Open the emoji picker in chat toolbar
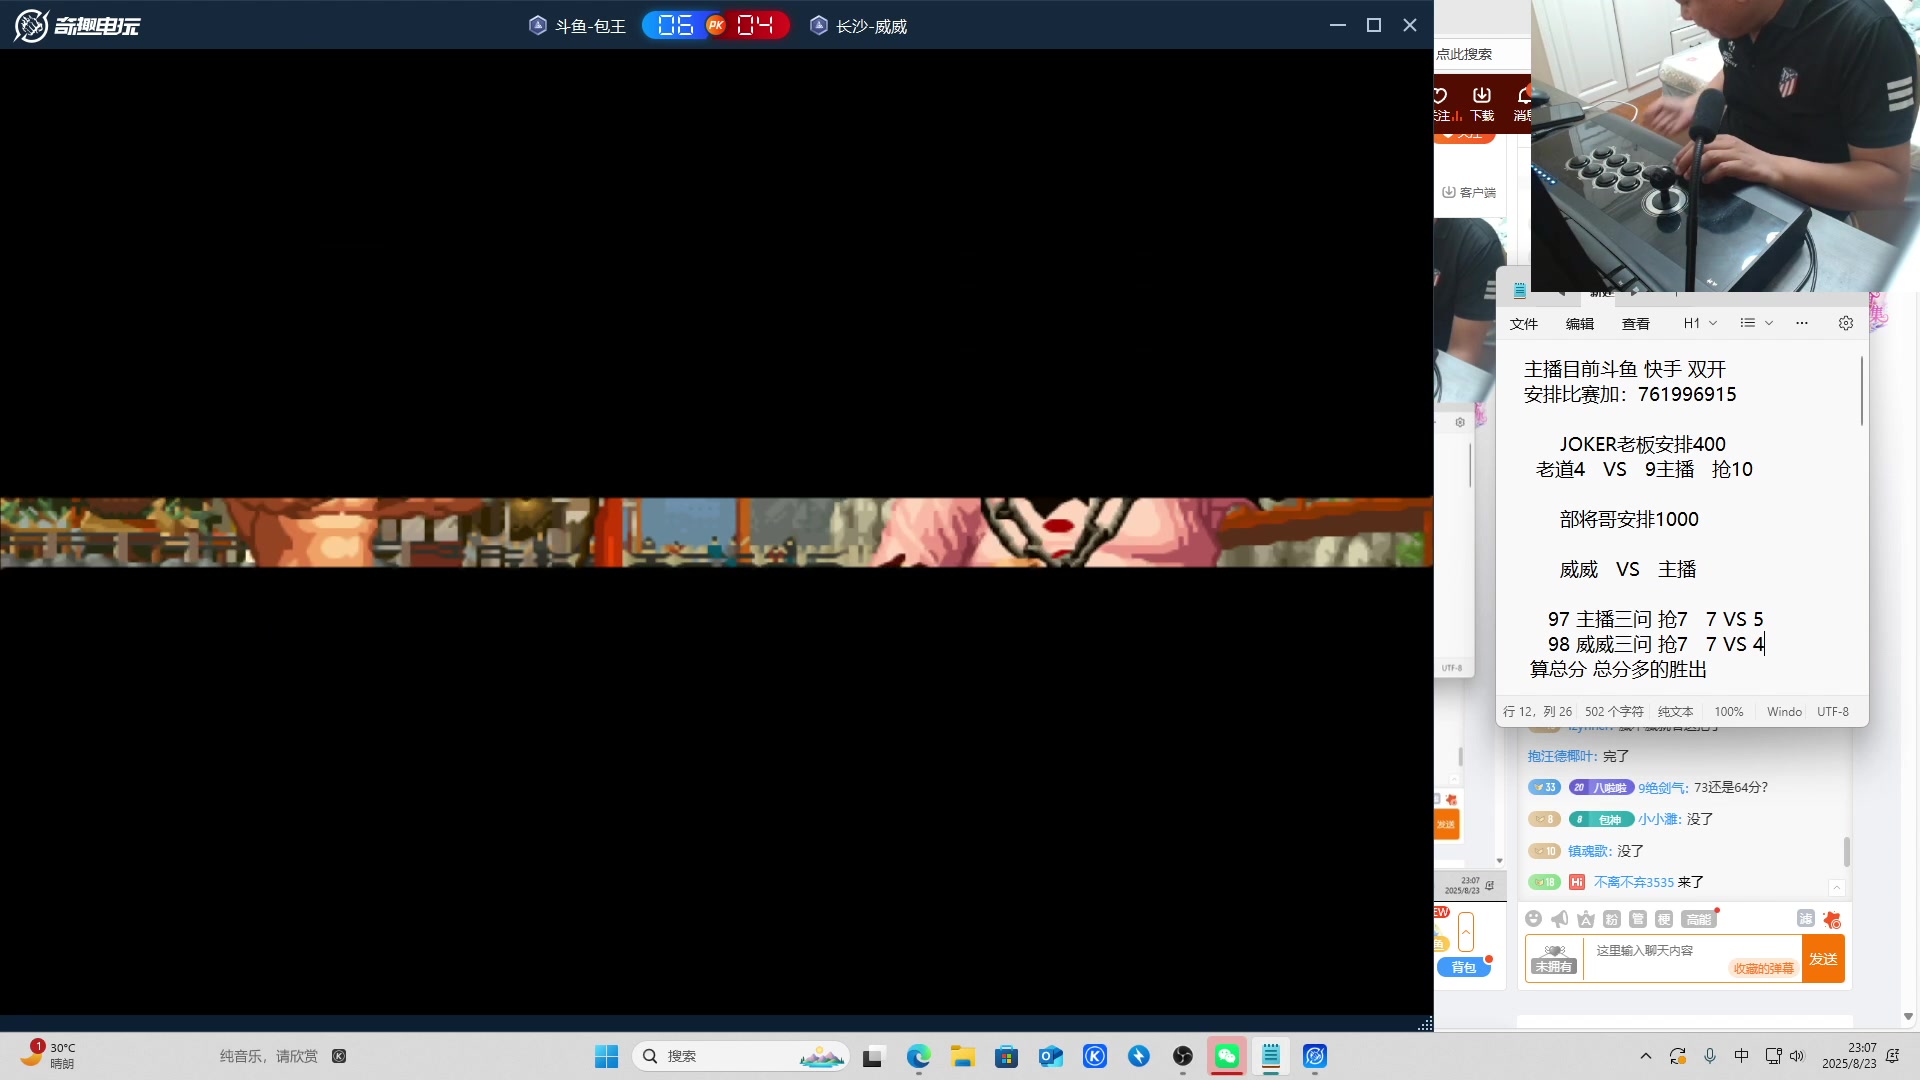This screenshot has height=1080, width=1920. pyautogui.click(x=1533, y=919)
